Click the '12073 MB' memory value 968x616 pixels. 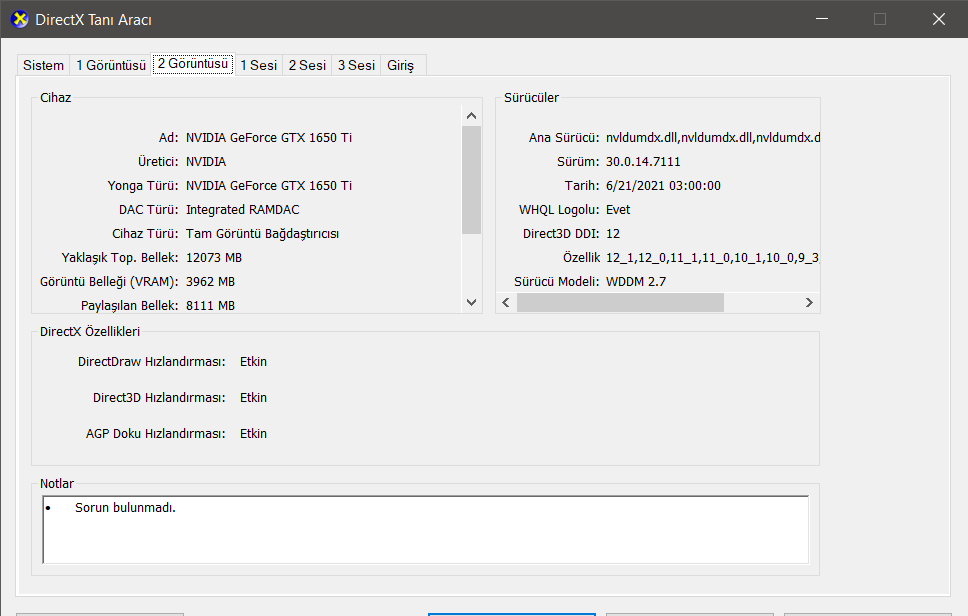click(x=214, y=258)
